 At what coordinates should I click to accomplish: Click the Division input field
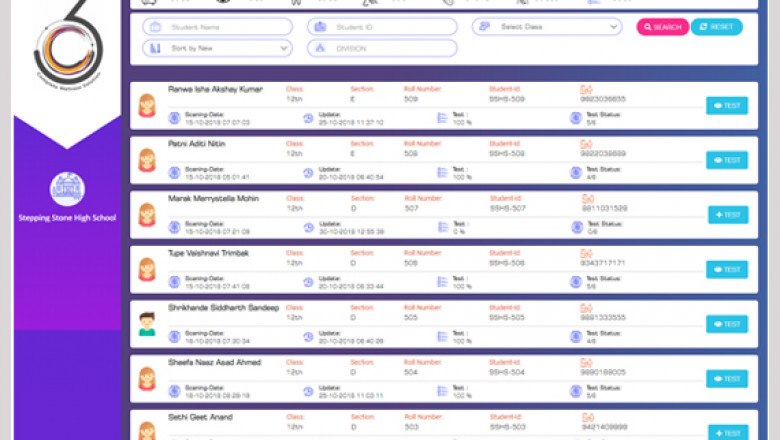(382, 48)
